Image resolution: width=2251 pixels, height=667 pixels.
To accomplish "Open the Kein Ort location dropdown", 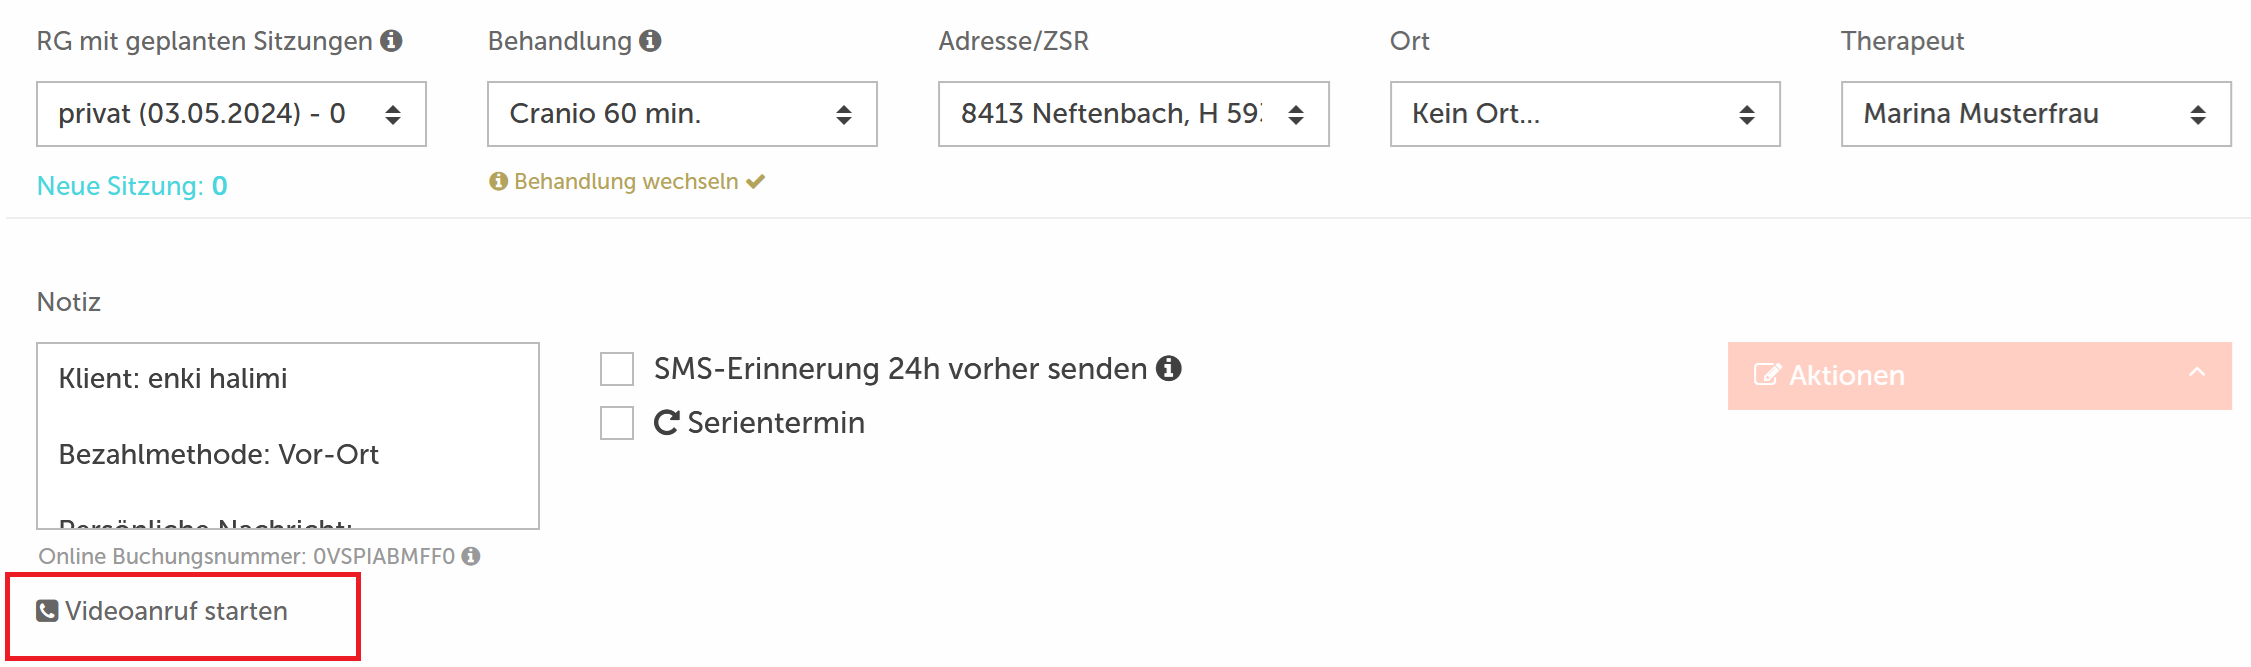I will [1585, 114].
